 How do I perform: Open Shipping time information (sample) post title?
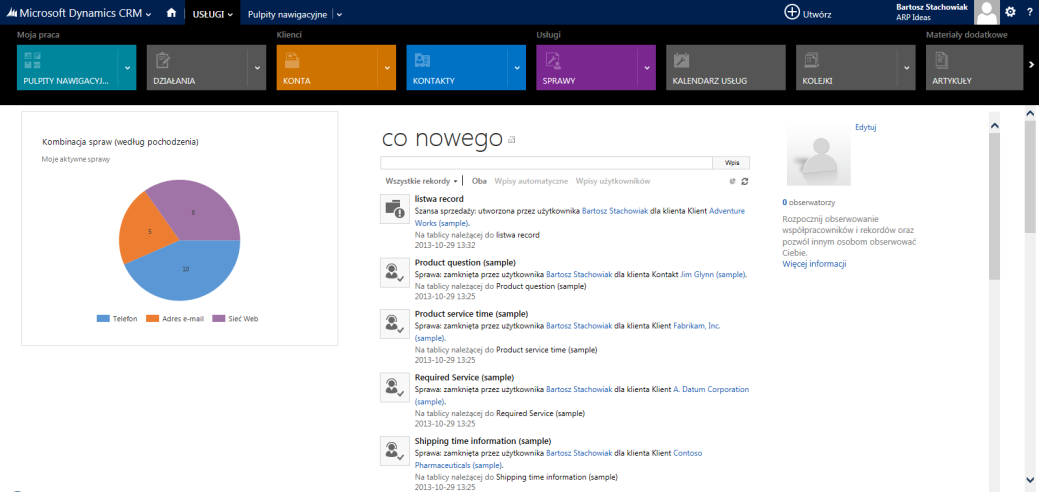click(483, 441)
